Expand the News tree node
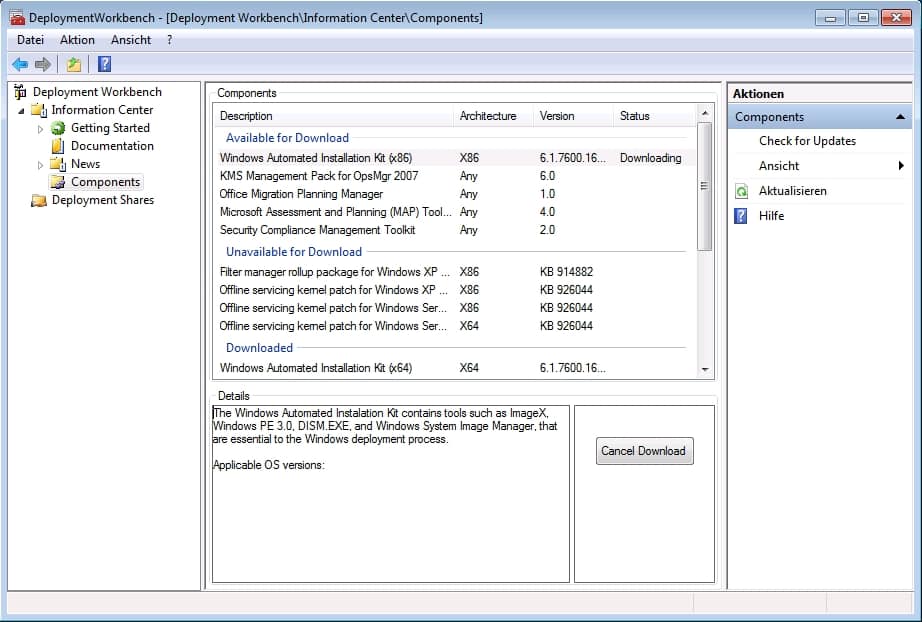 click(40, 165)
